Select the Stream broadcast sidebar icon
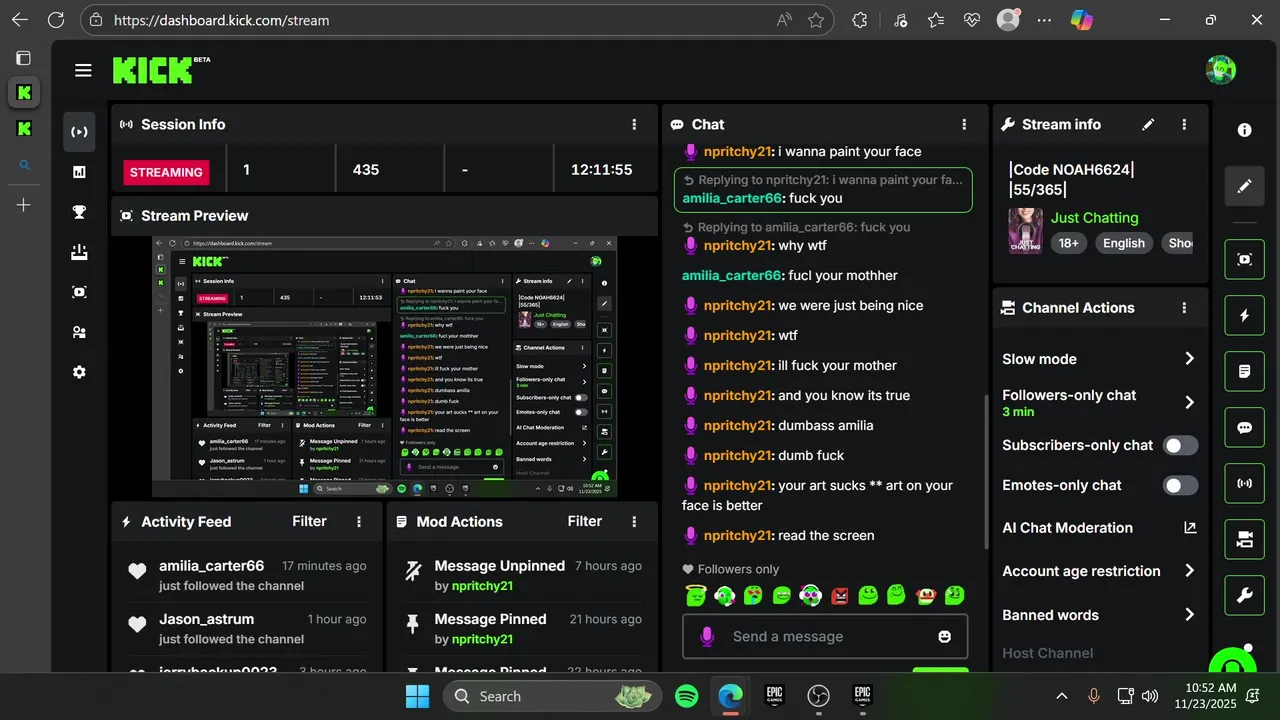This screenshot has width=1280, height=720. pos(79,131)
